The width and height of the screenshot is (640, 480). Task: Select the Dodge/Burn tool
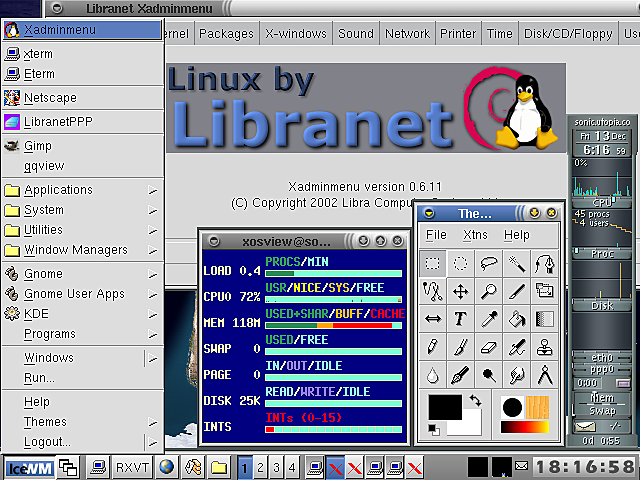[x=489, y=375]
